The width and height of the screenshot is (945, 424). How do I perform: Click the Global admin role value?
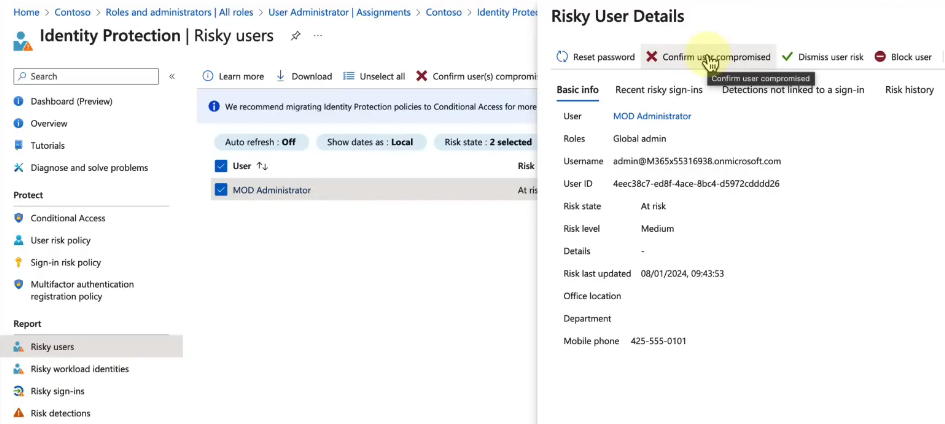point(639,139)
